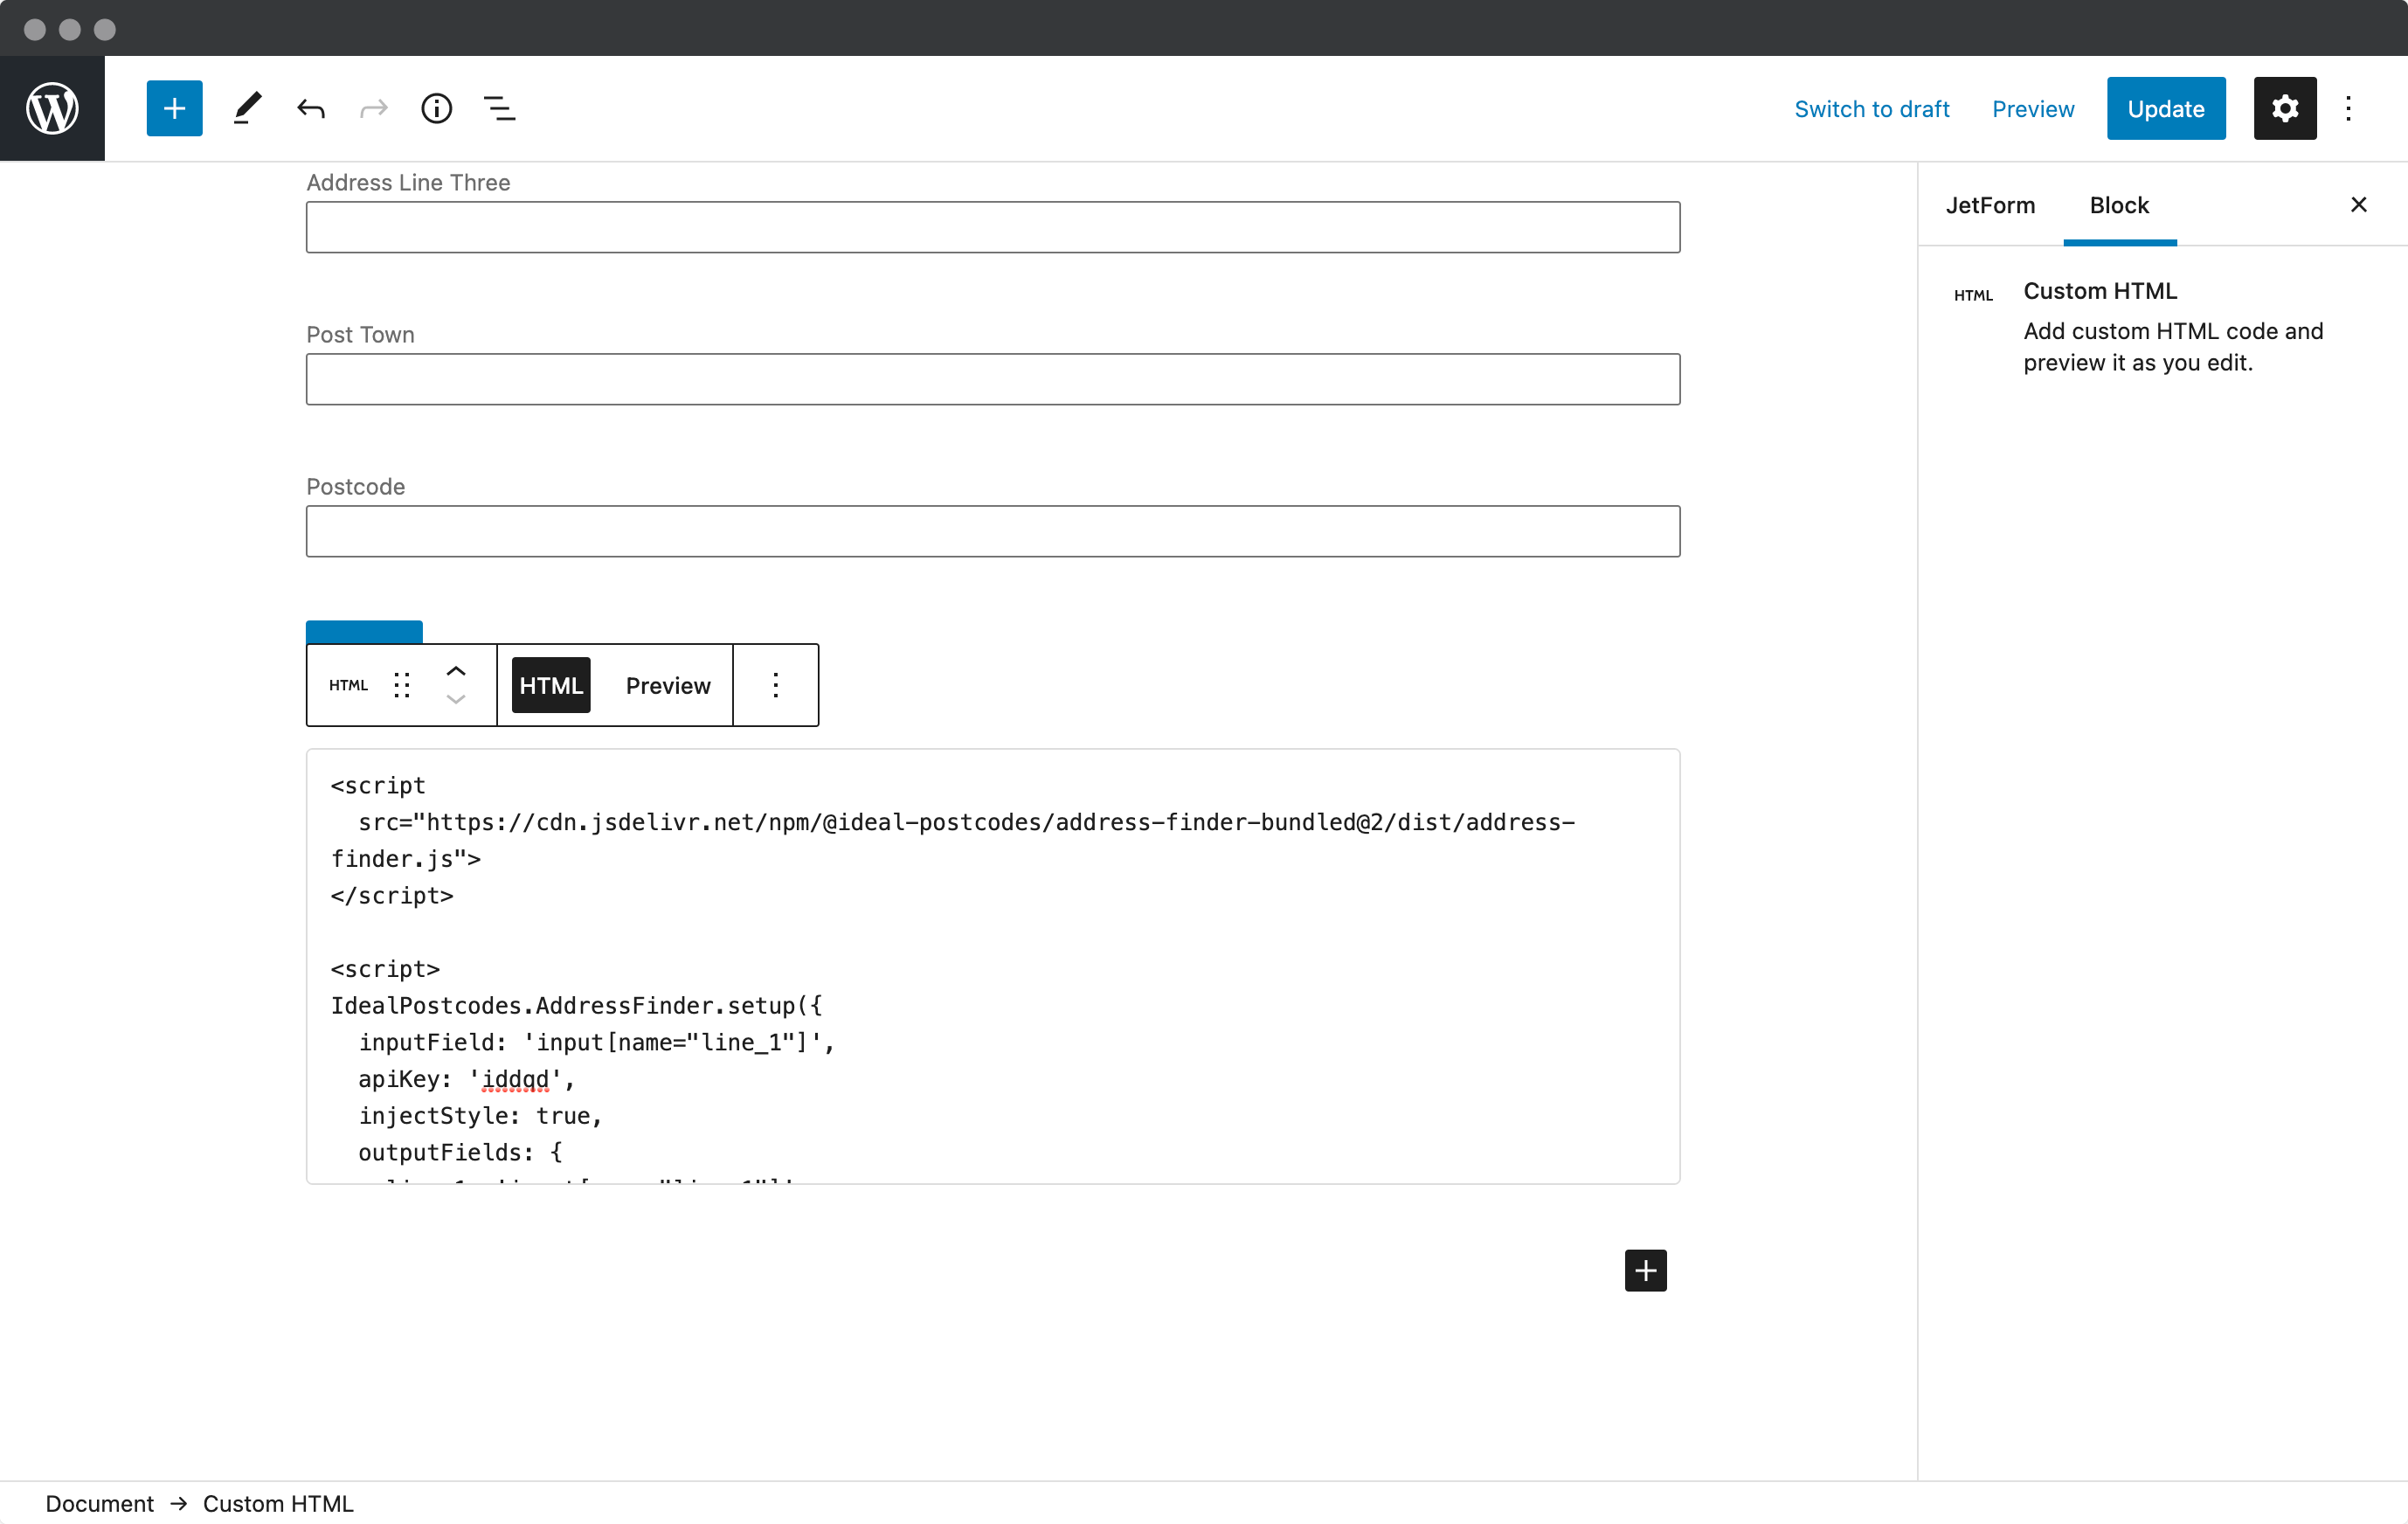The width and height of the screenshot is (2408, 1524).
Task: Add a new block with the bottom plus button
Action: (1645, 1270)
